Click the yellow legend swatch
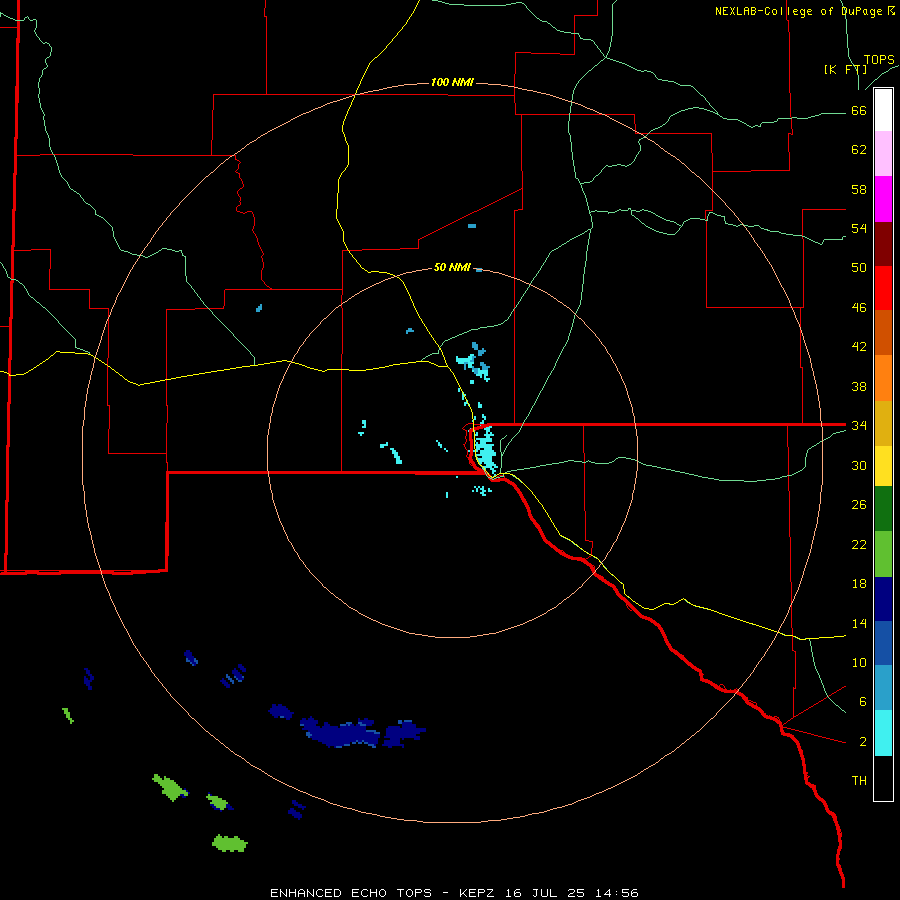The height and width of the screenshot is (900, 900). [883, 466]
